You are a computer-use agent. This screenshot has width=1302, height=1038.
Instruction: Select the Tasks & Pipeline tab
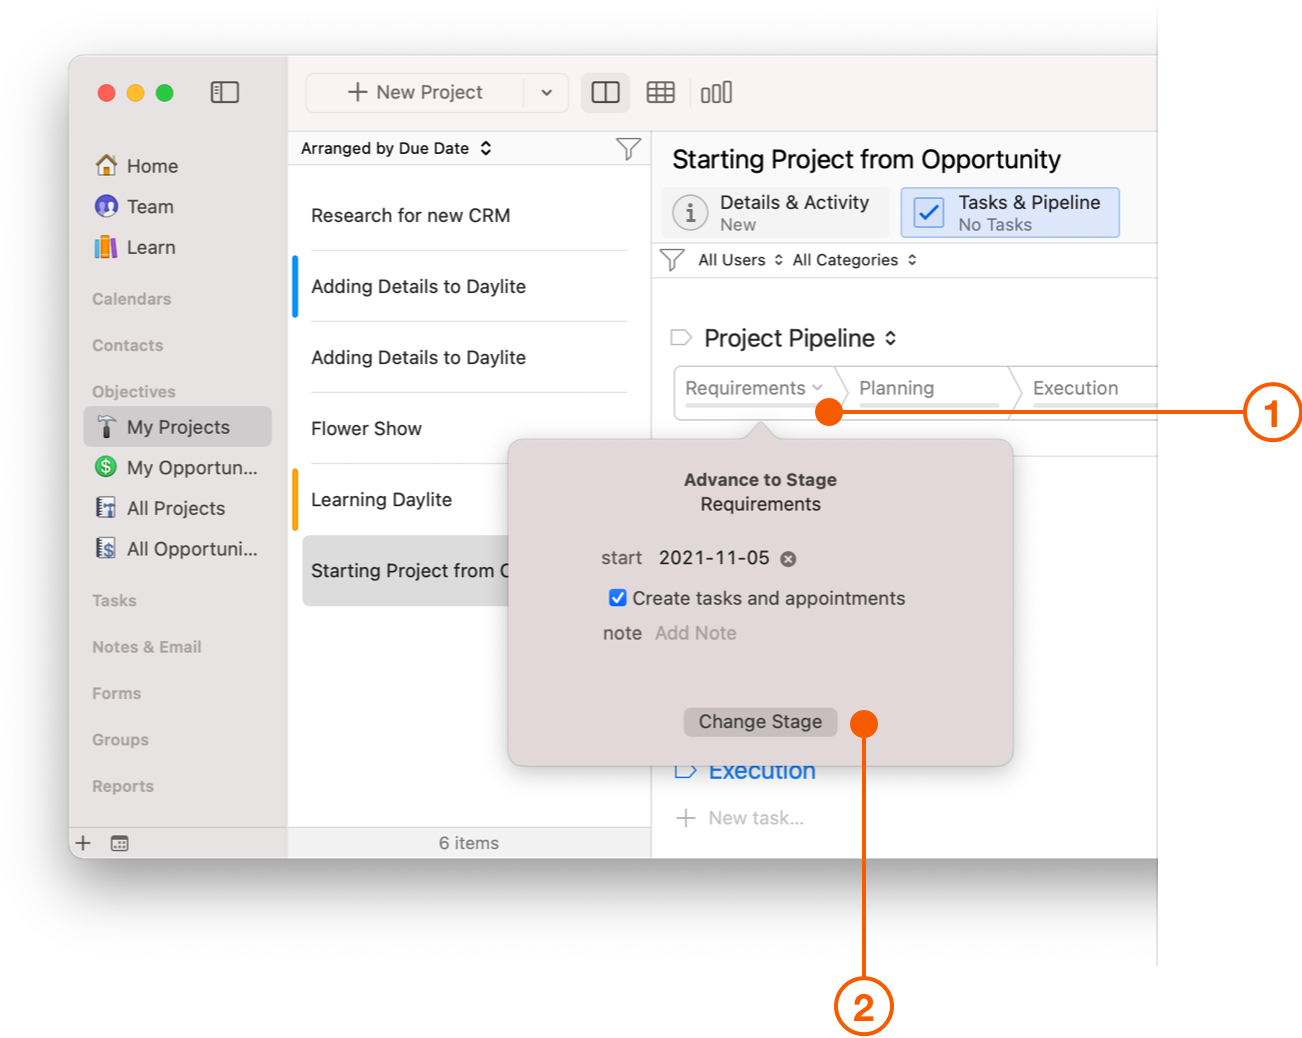(1010, 212)
